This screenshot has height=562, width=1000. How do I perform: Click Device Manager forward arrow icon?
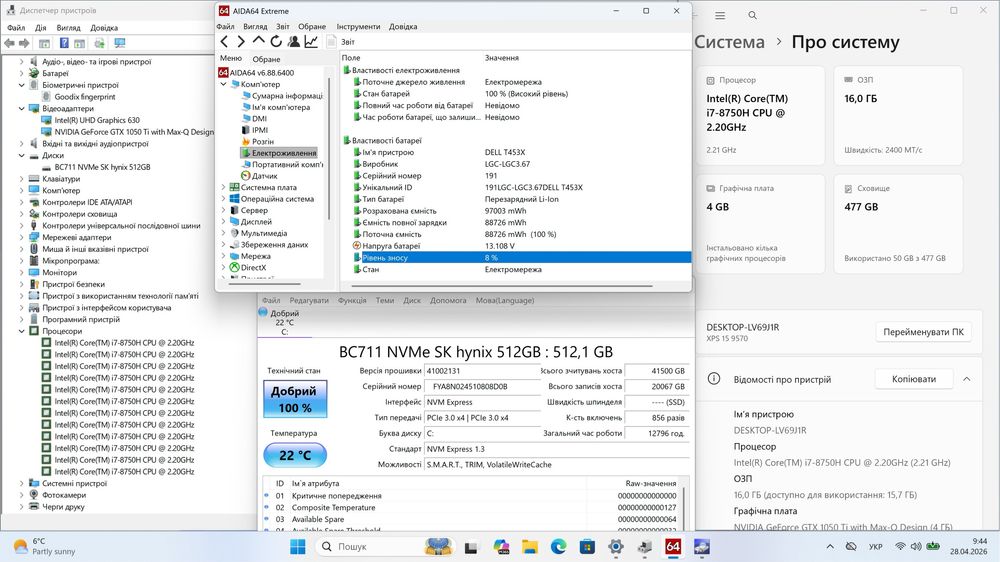click(24, 43)
